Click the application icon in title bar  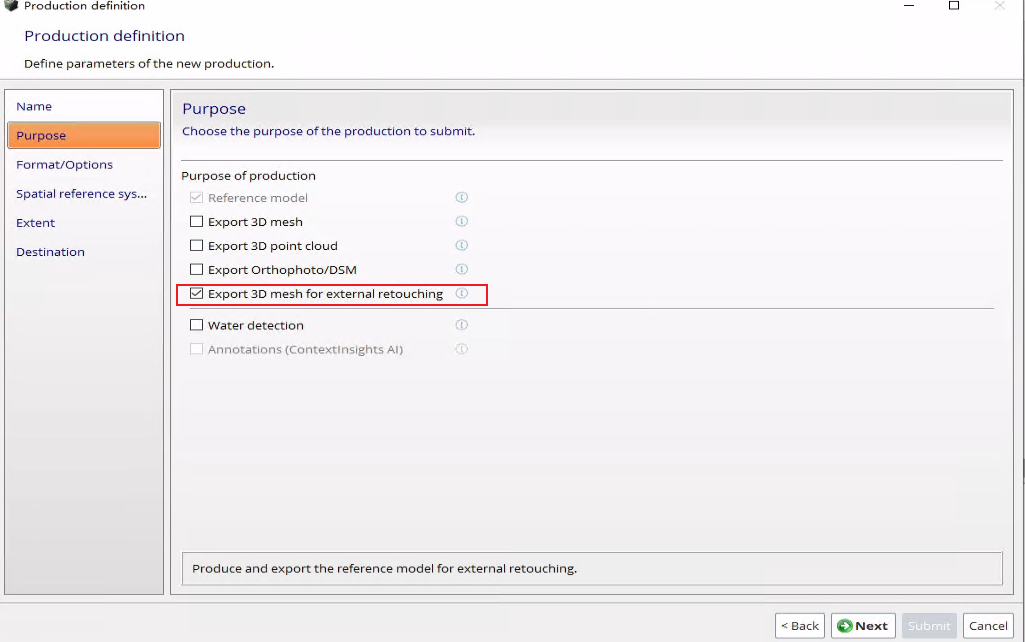(x=11, y=6)
